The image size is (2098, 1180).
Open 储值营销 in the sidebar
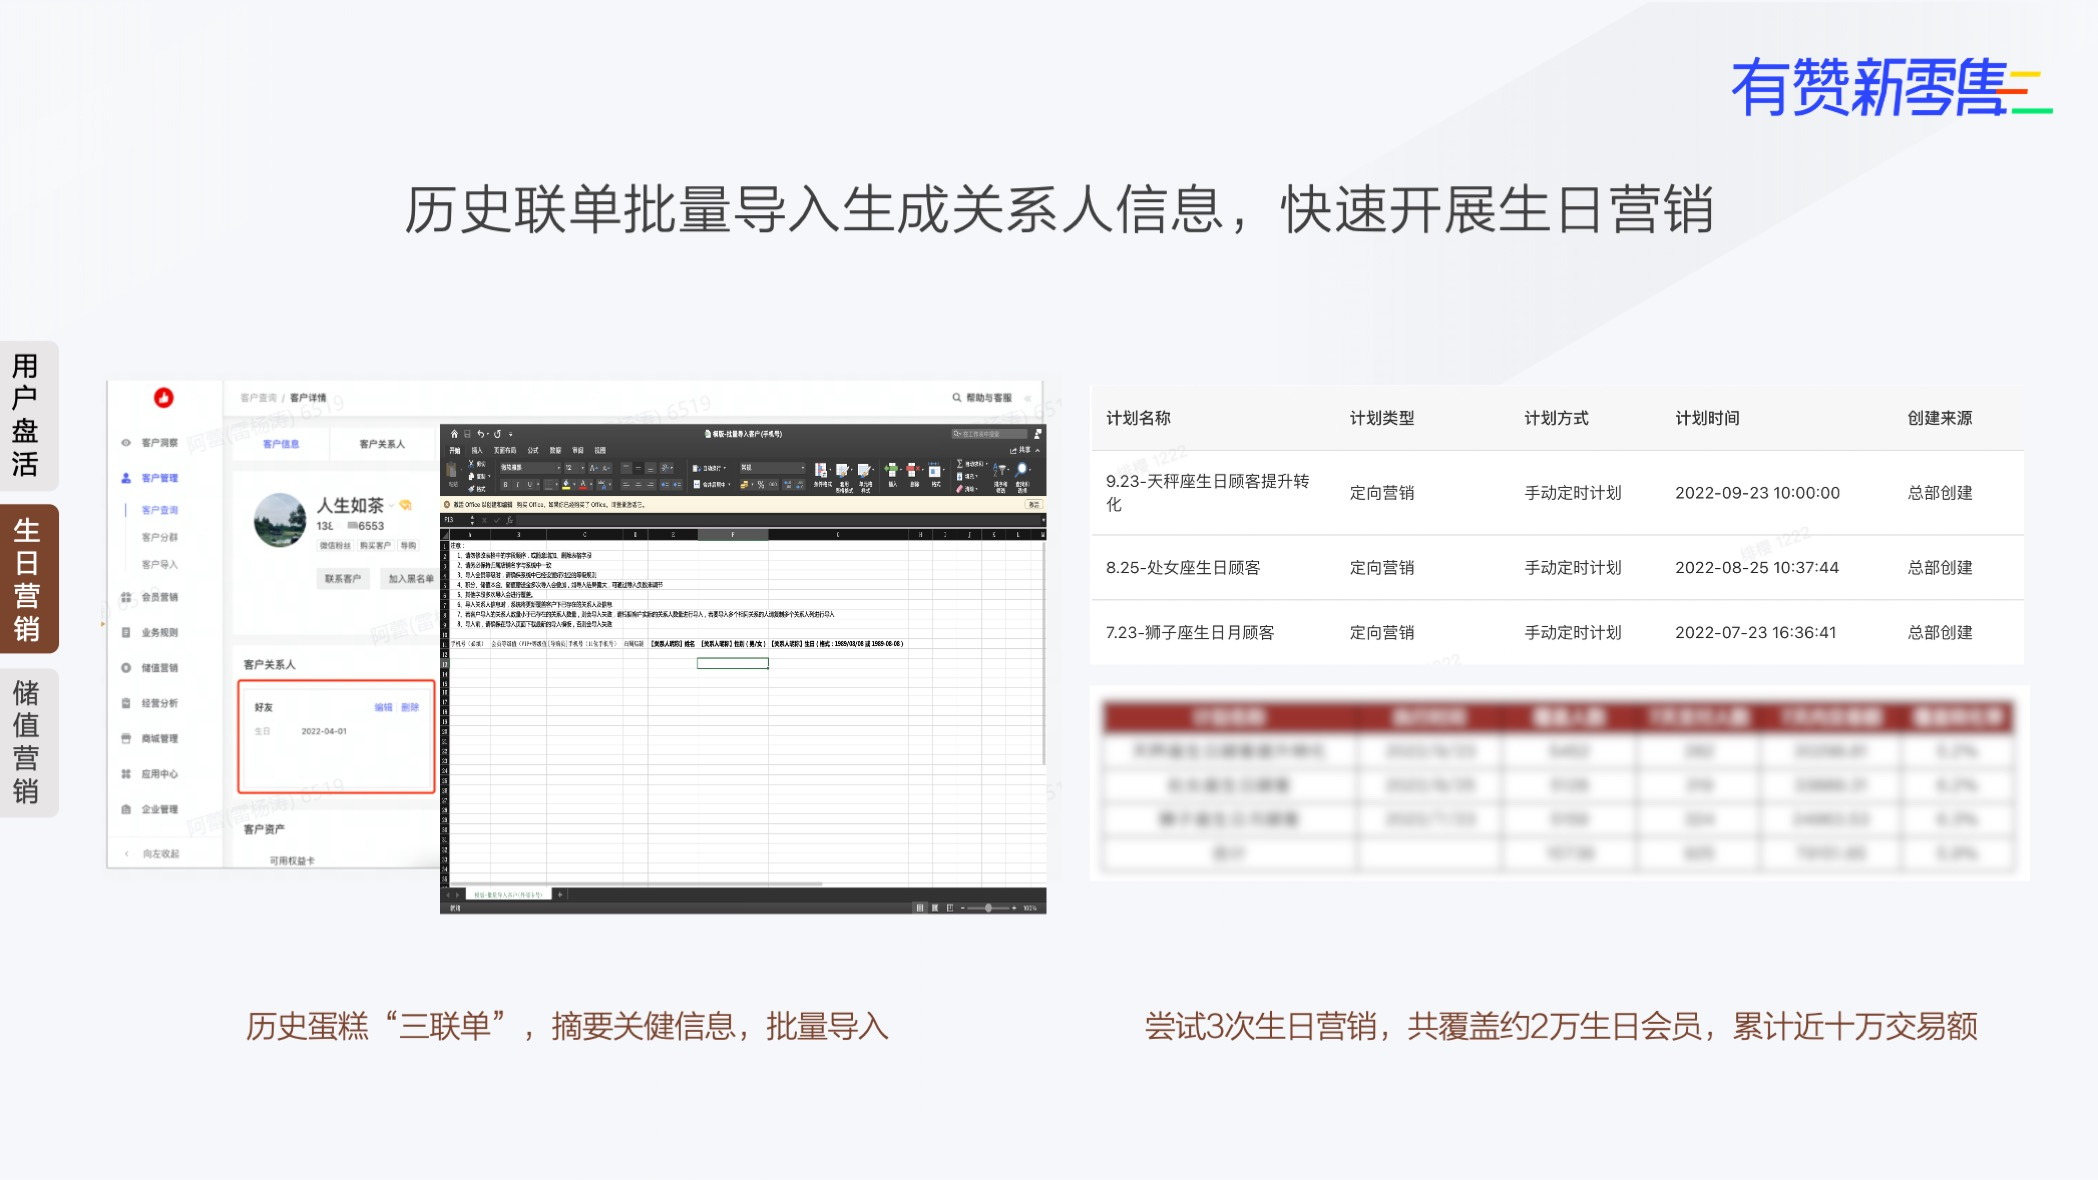click(150, 668)
